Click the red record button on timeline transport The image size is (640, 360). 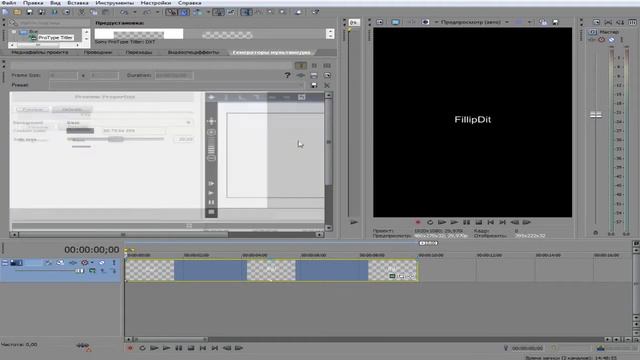pyautogui.click(x=130, y=348)
